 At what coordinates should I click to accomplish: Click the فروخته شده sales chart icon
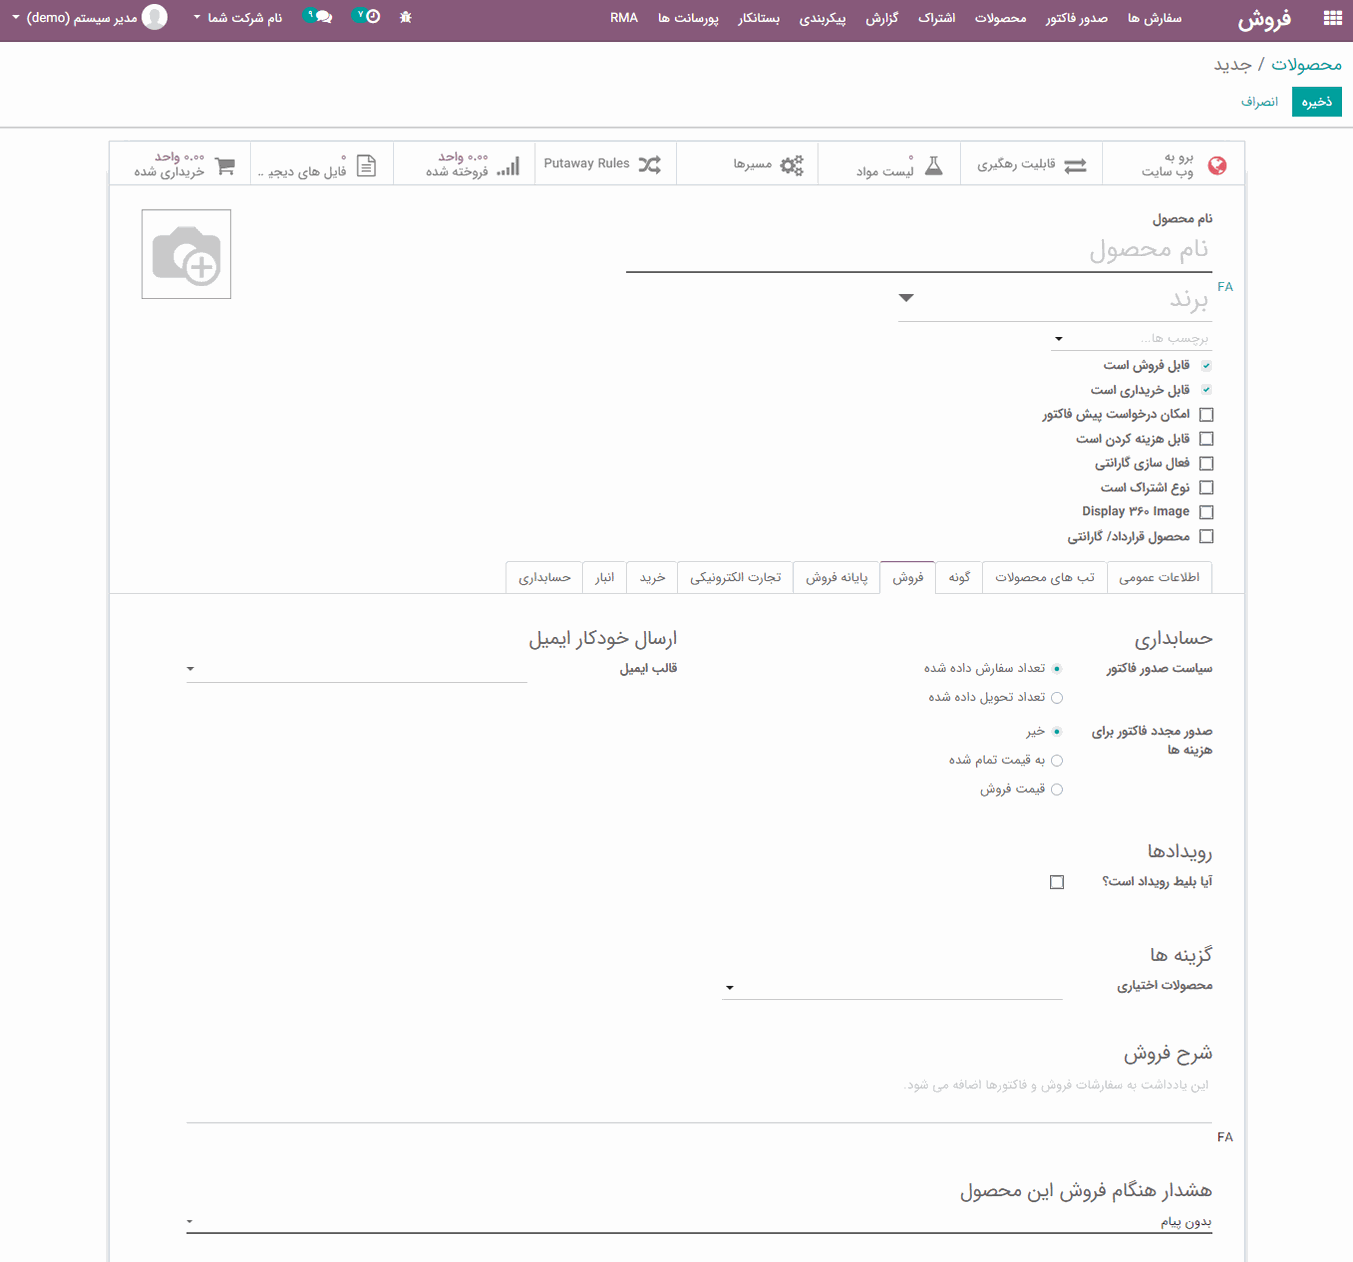click(x=509, y=165)
